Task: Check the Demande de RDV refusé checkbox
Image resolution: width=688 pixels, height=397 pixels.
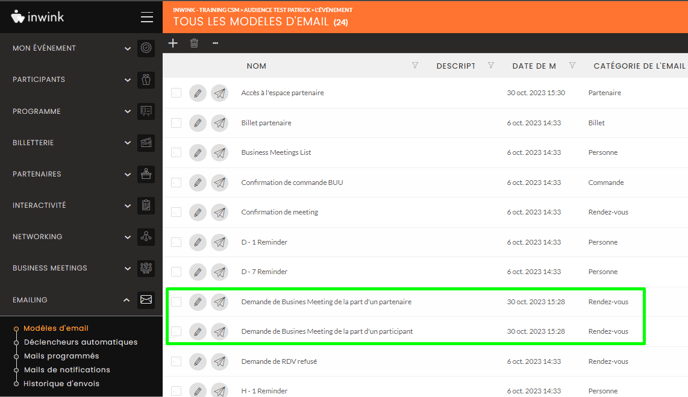Action: (x=176, y=361)
